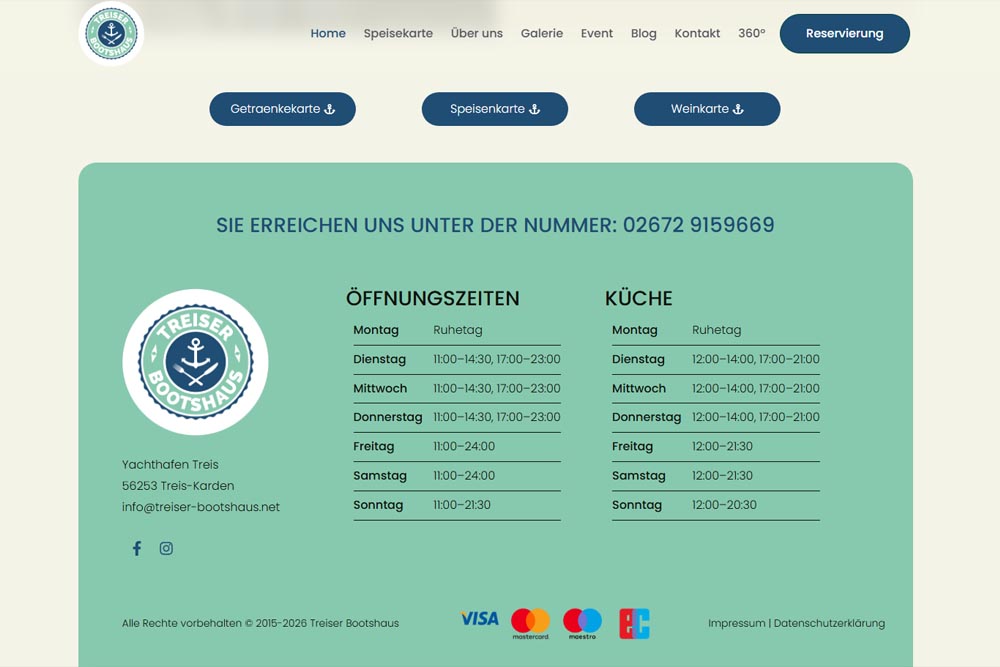Open the 360° tour menu item
The width and height of the screenshot is (1000, 667).
(751, 33)
